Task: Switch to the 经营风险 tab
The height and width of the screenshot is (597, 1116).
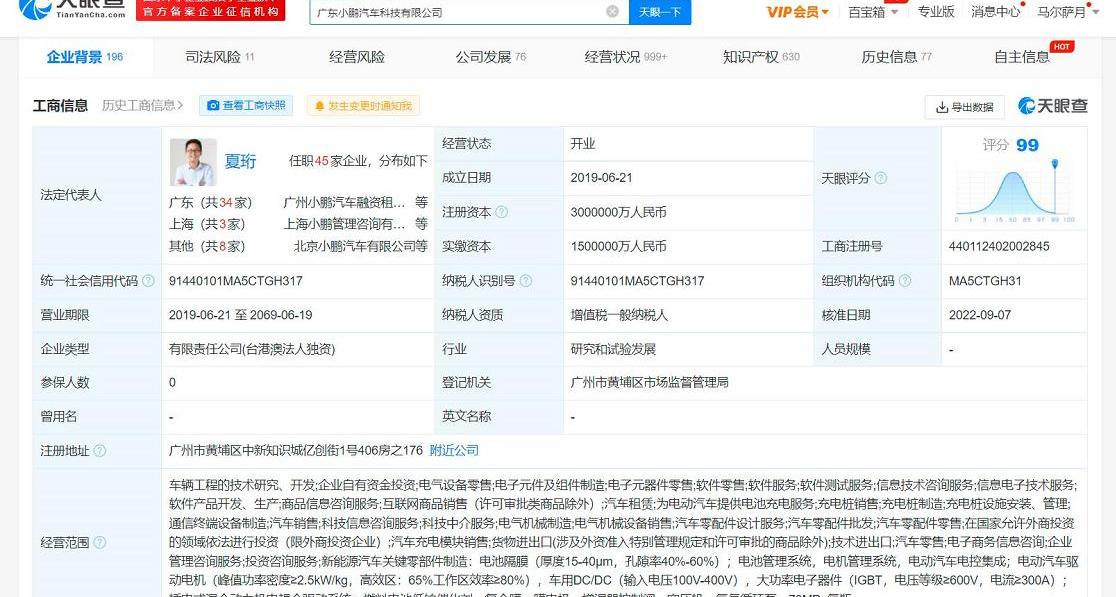Action: (357, 57)
